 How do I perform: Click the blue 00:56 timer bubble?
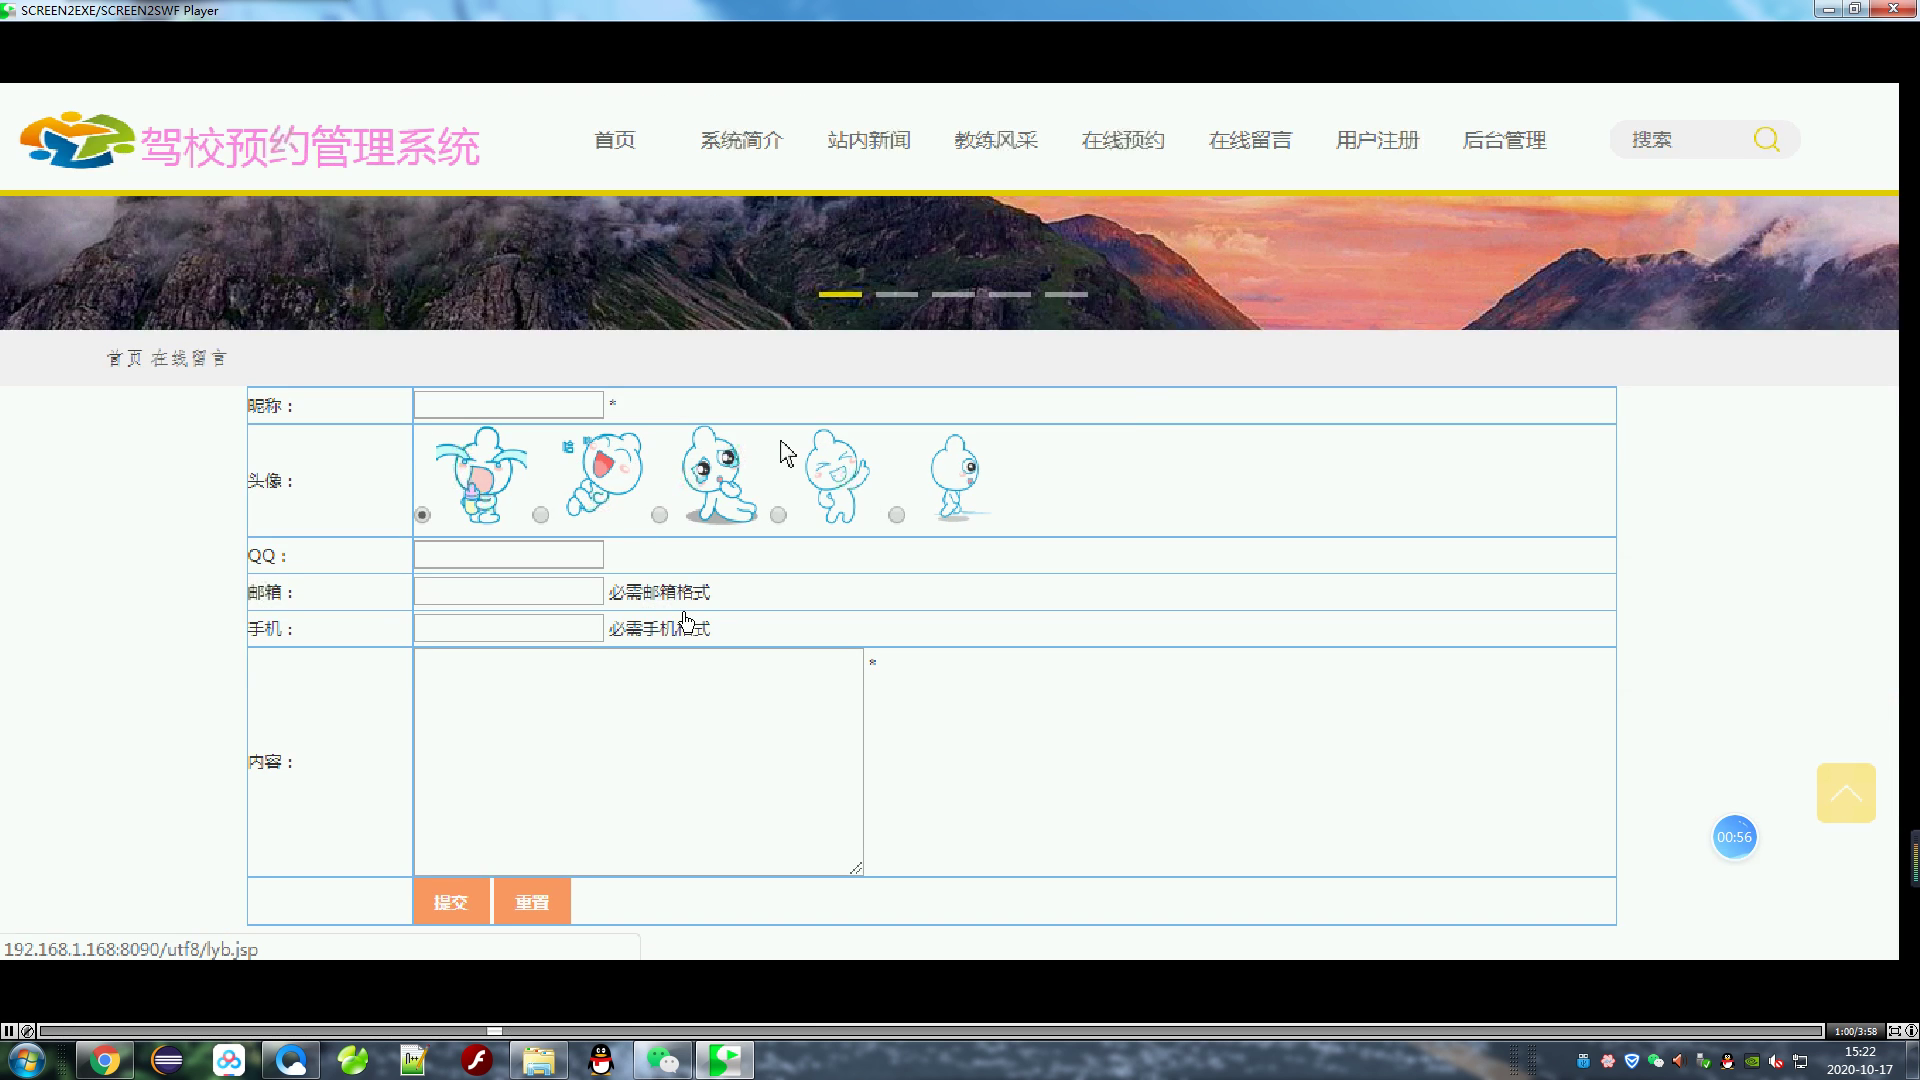pos(1734,837)
